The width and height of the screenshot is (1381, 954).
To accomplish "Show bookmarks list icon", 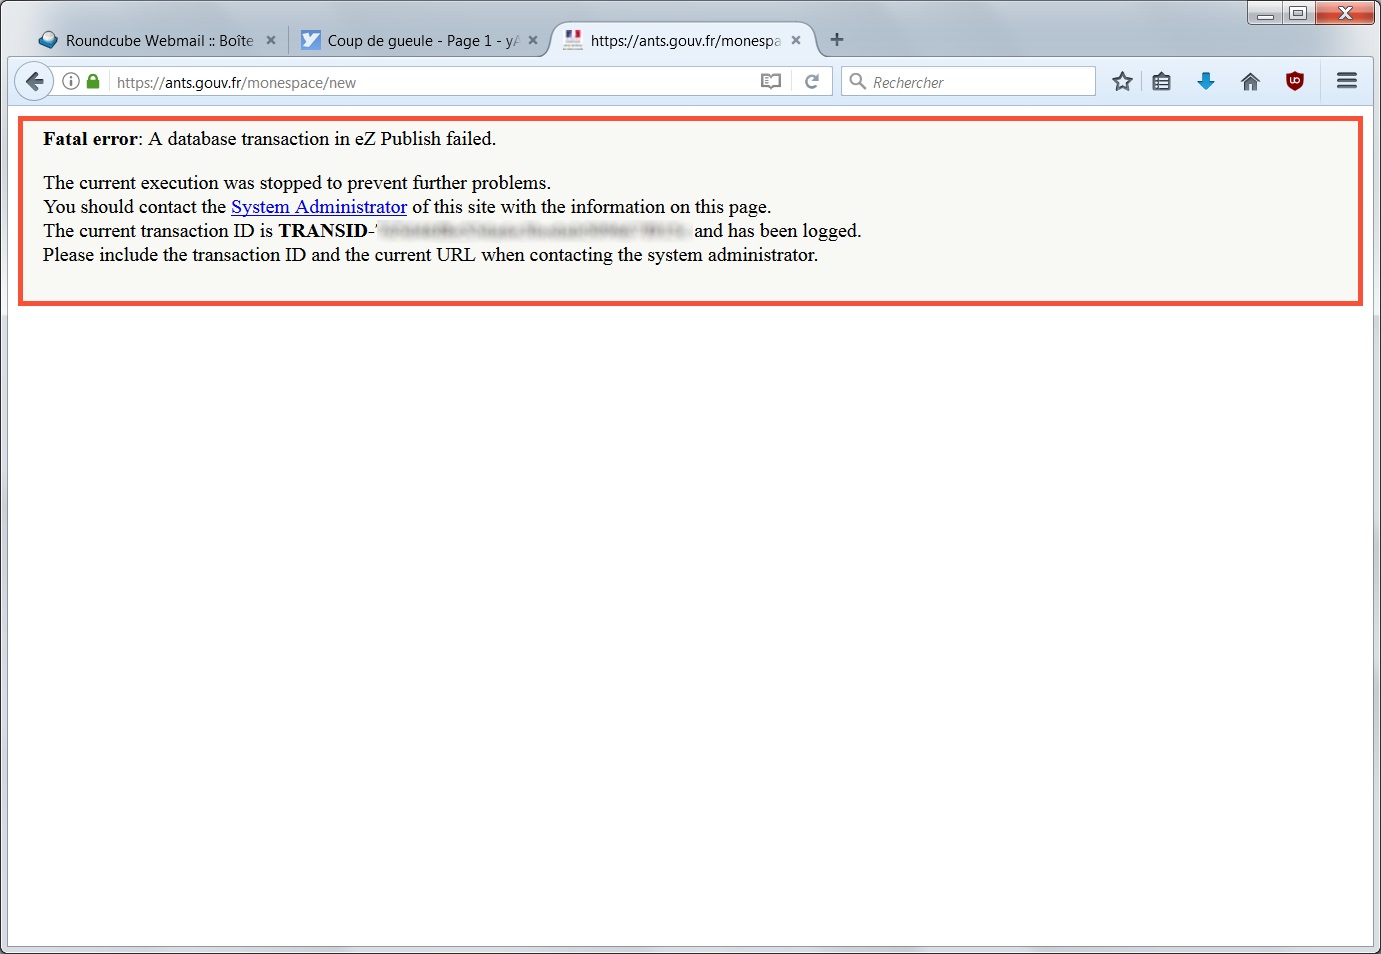I will [1161, 82].
